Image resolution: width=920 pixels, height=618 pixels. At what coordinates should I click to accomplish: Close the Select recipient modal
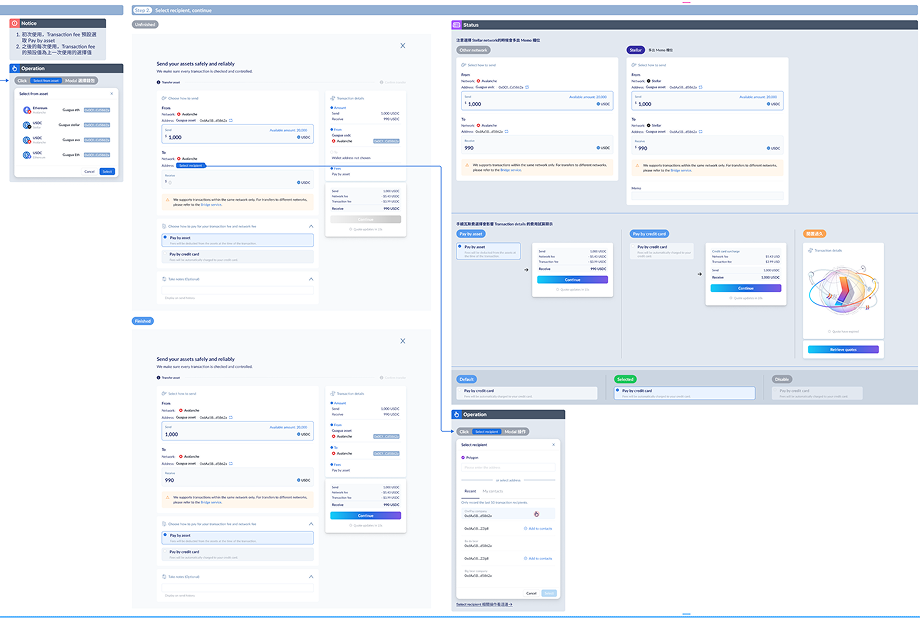pos(554,445)
